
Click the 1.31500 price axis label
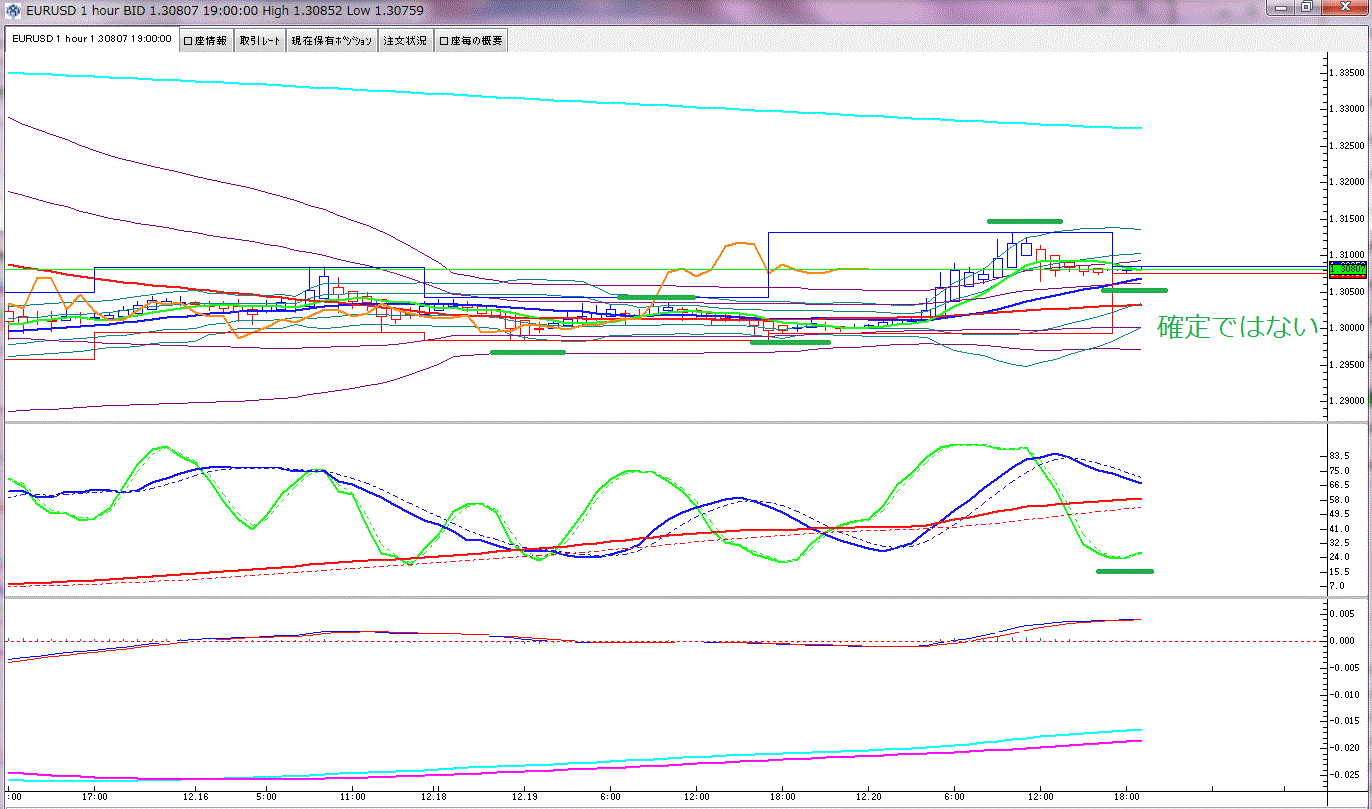point(1346,218)
